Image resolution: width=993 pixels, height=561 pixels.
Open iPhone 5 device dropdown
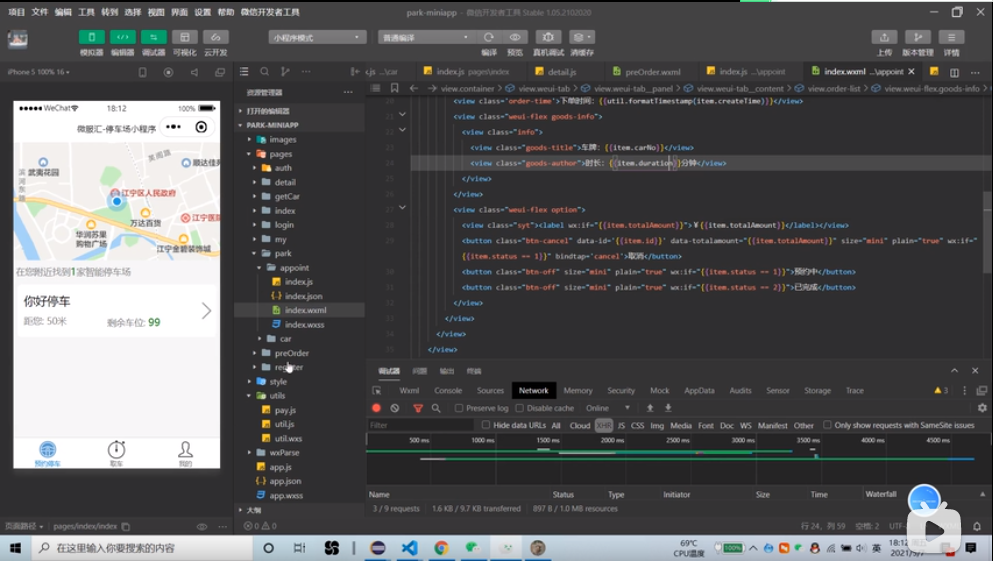coord(39,72)
